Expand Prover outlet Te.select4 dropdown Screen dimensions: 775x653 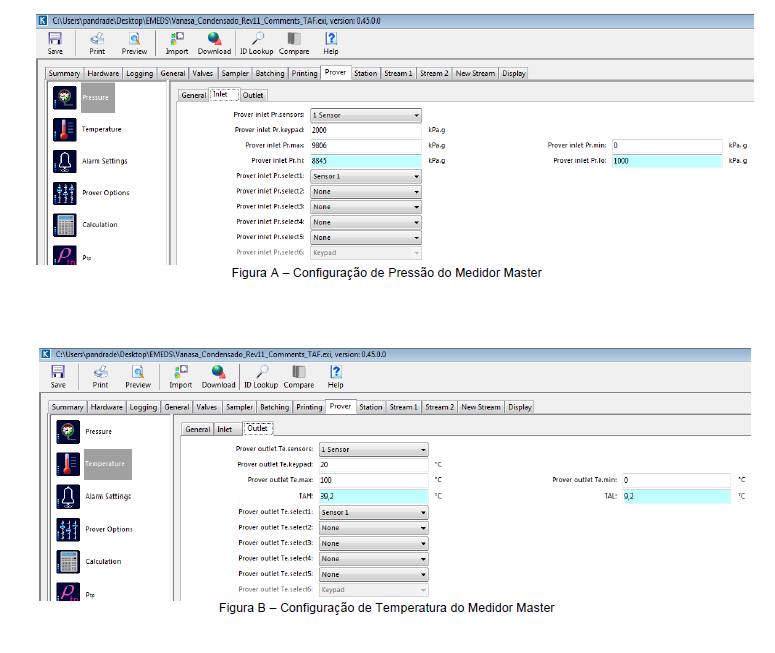374,559
